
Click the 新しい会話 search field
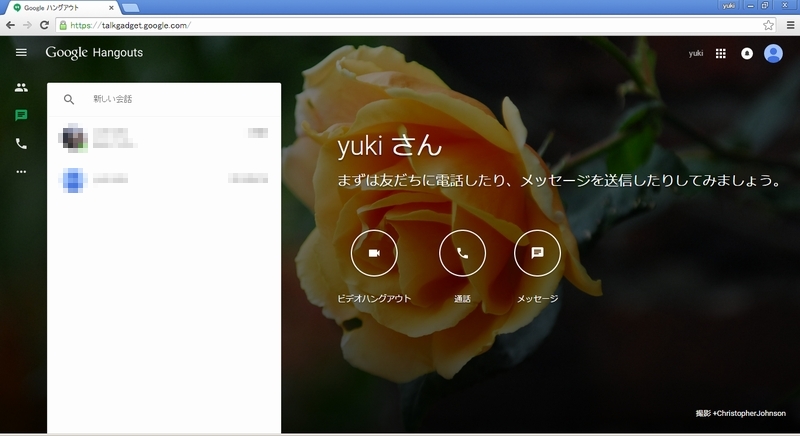(x=163, y=99)
